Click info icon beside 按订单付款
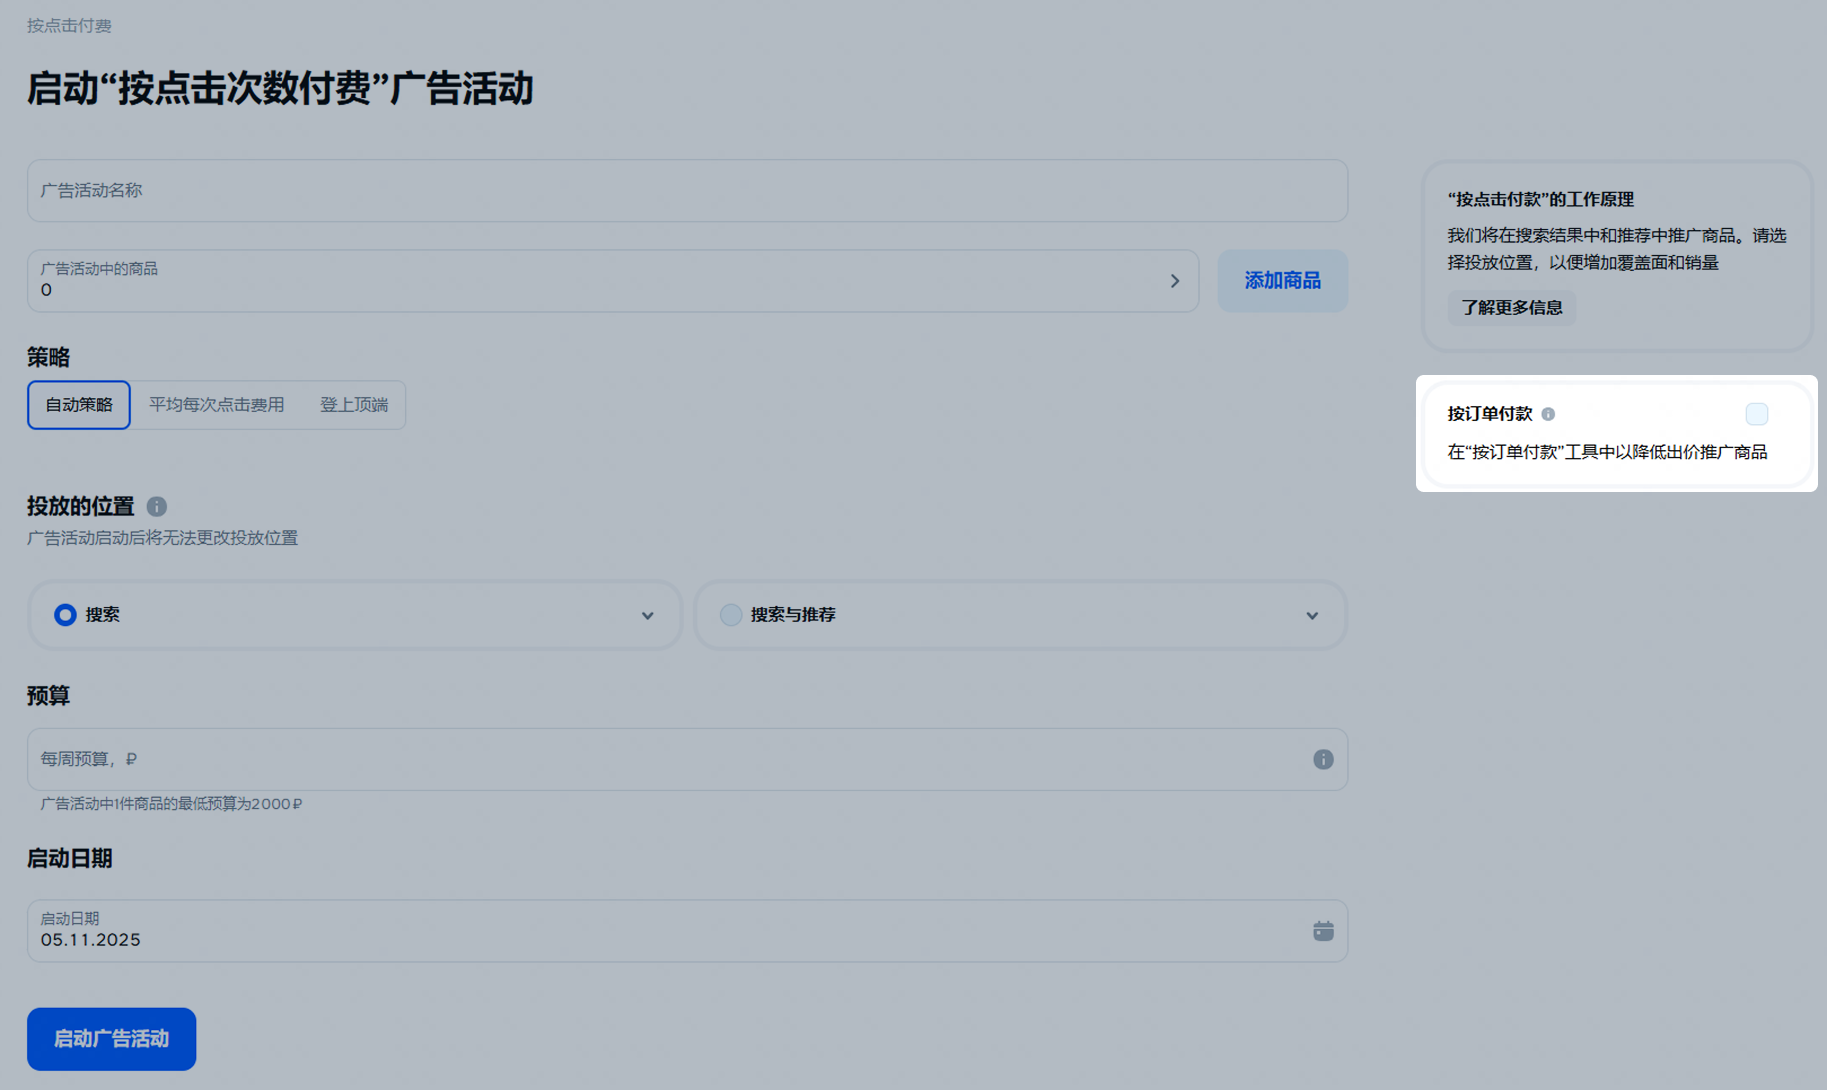This screenshot has height=1090, width=1827. tap(1548, 414)
